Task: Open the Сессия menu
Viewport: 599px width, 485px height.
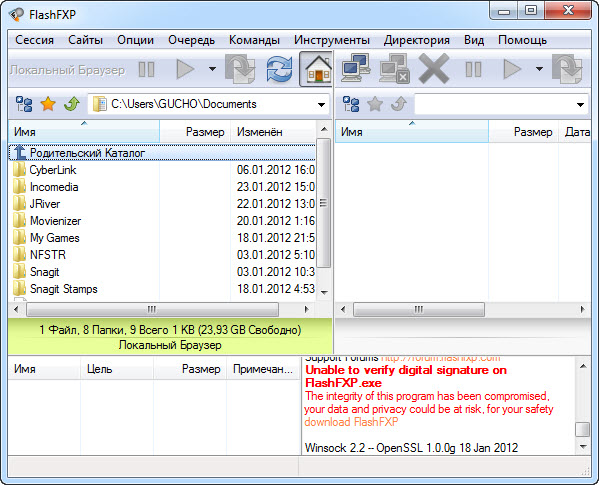Action: 34,40
